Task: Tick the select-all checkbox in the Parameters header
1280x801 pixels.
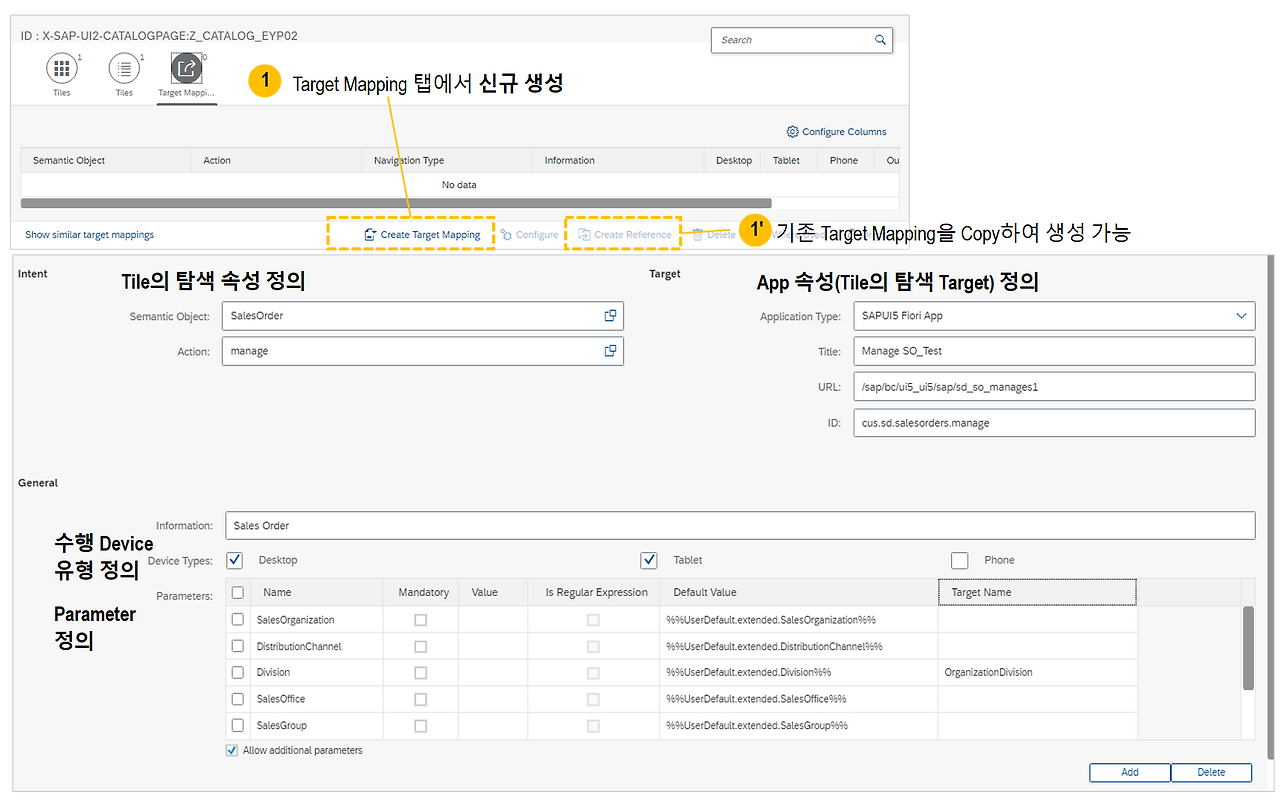Action: [x=238, y=592]
